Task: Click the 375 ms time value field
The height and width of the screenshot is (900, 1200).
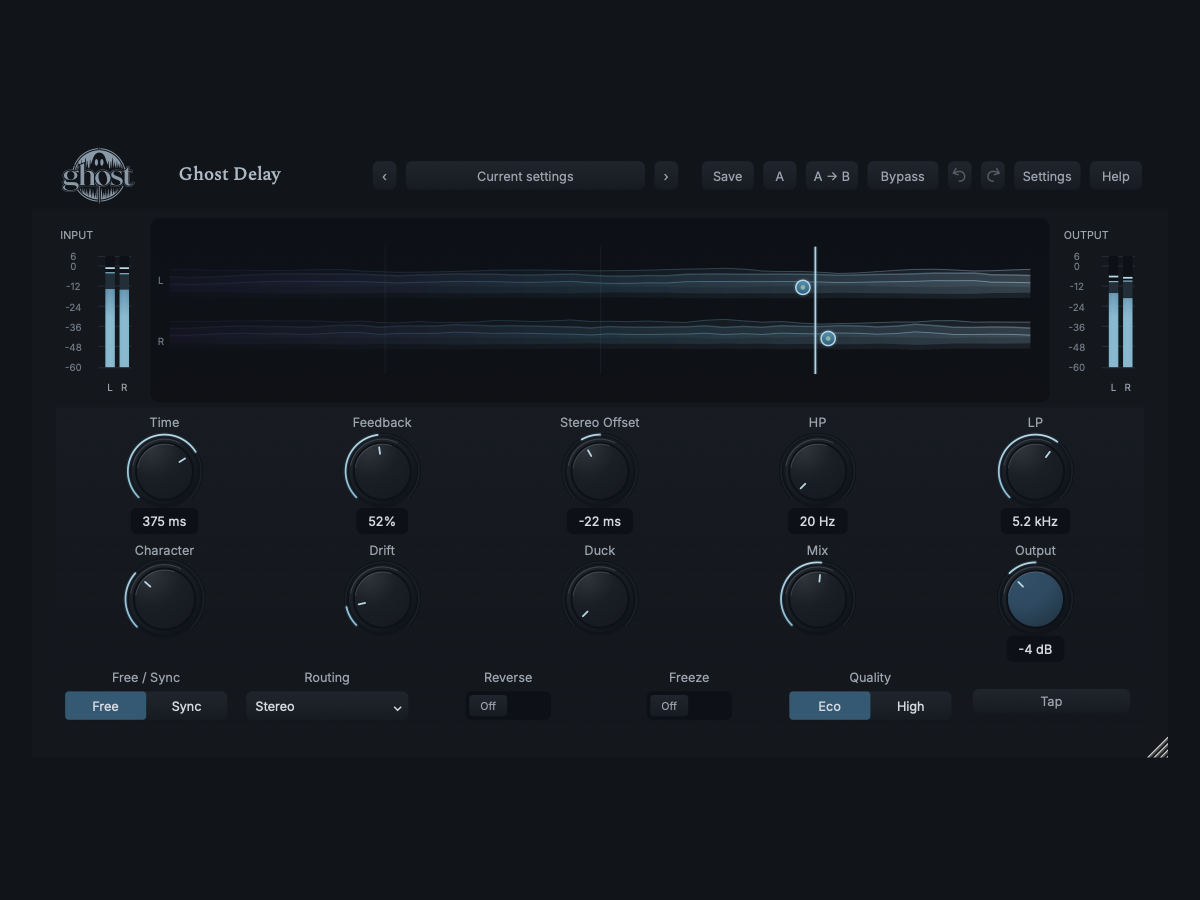Action: (x=164, y=521)
